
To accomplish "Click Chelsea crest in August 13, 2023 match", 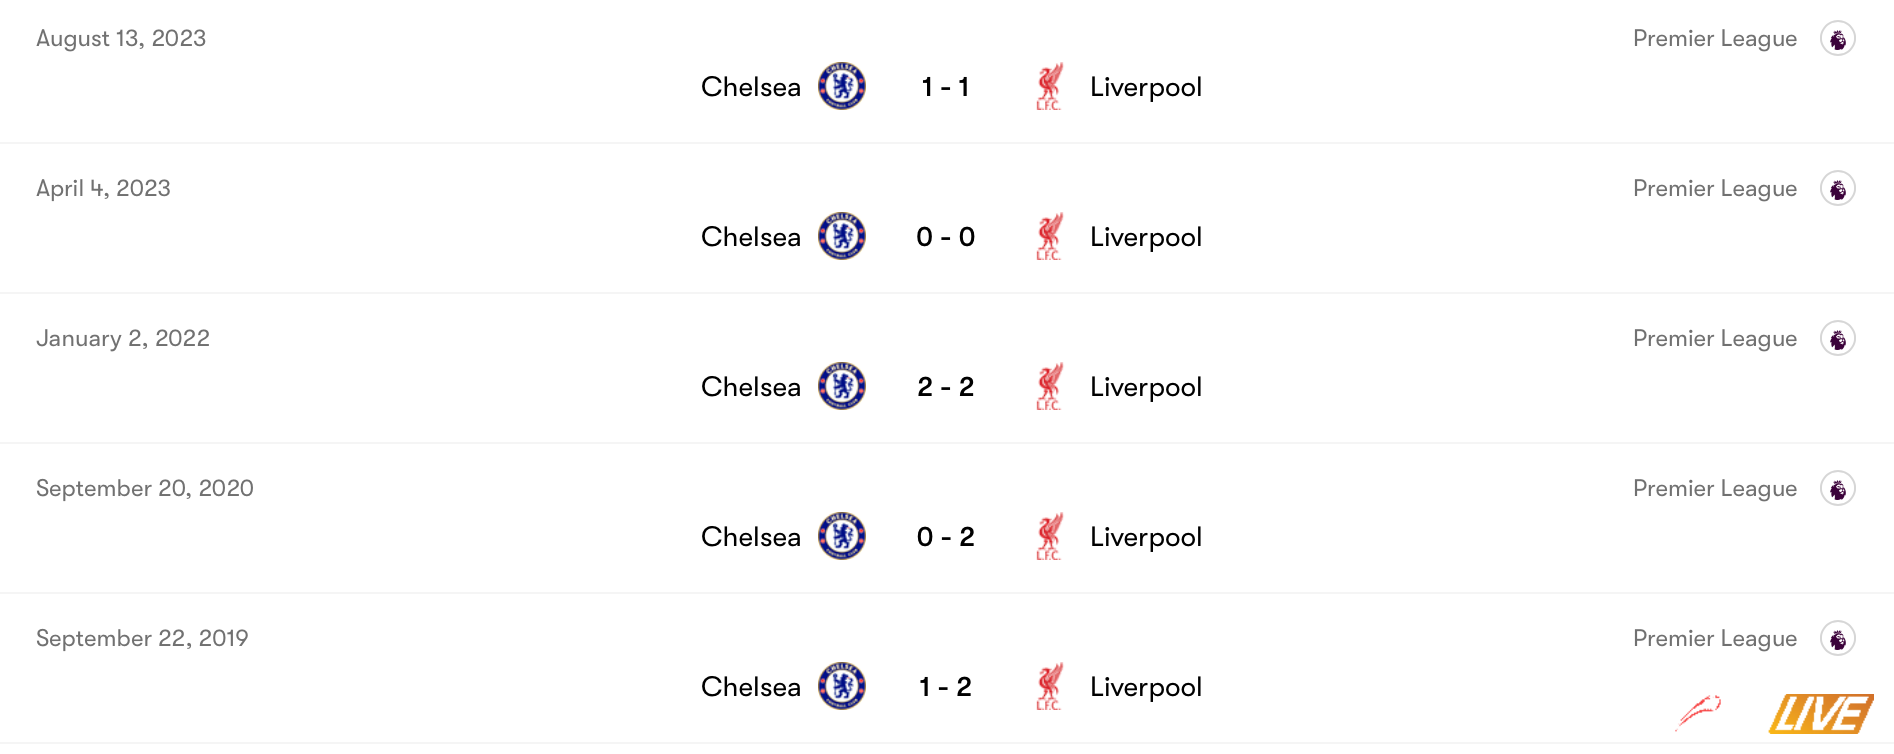I will click(842, 86).
